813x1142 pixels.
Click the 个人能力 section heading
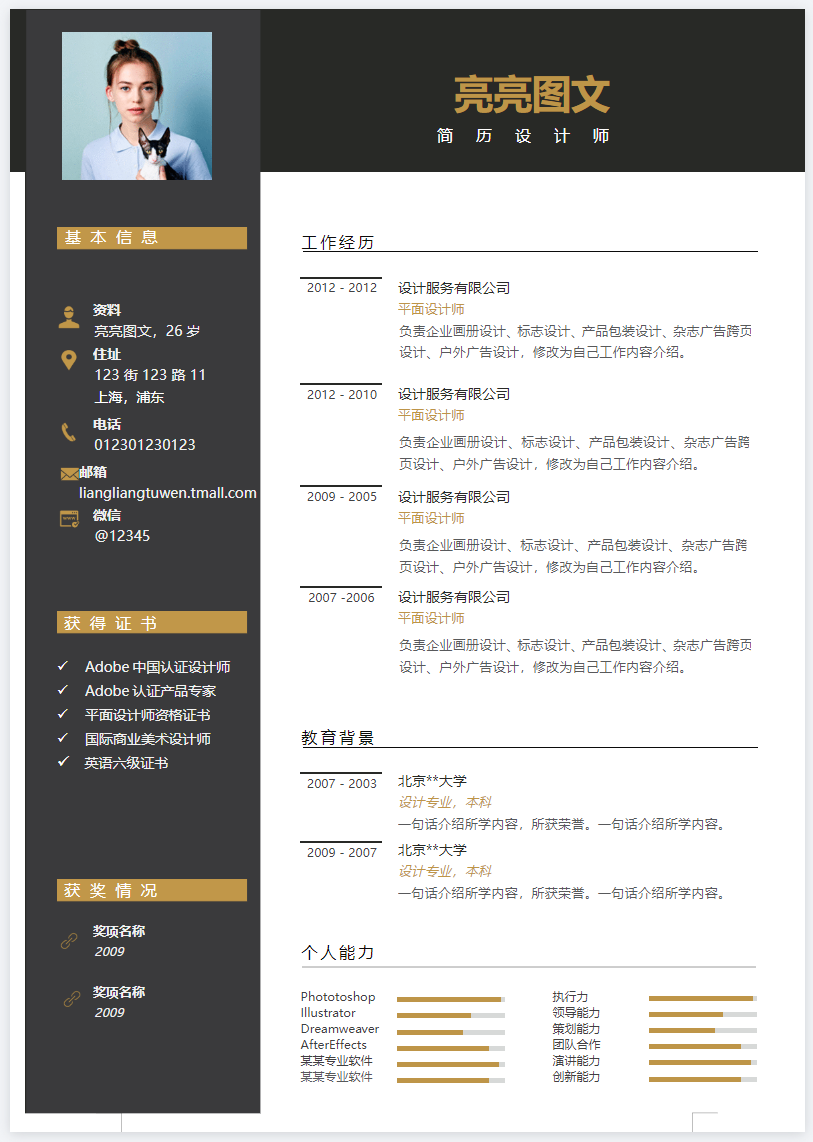[x=338, y=953]
